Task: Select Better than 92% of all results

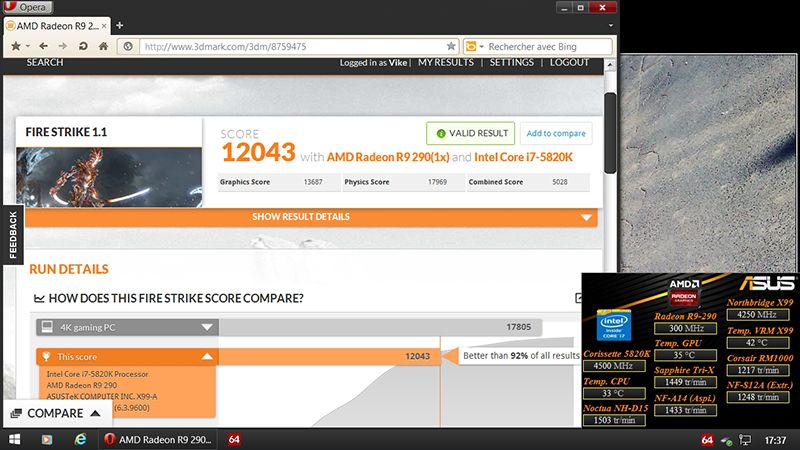Action: coord(520,356)
